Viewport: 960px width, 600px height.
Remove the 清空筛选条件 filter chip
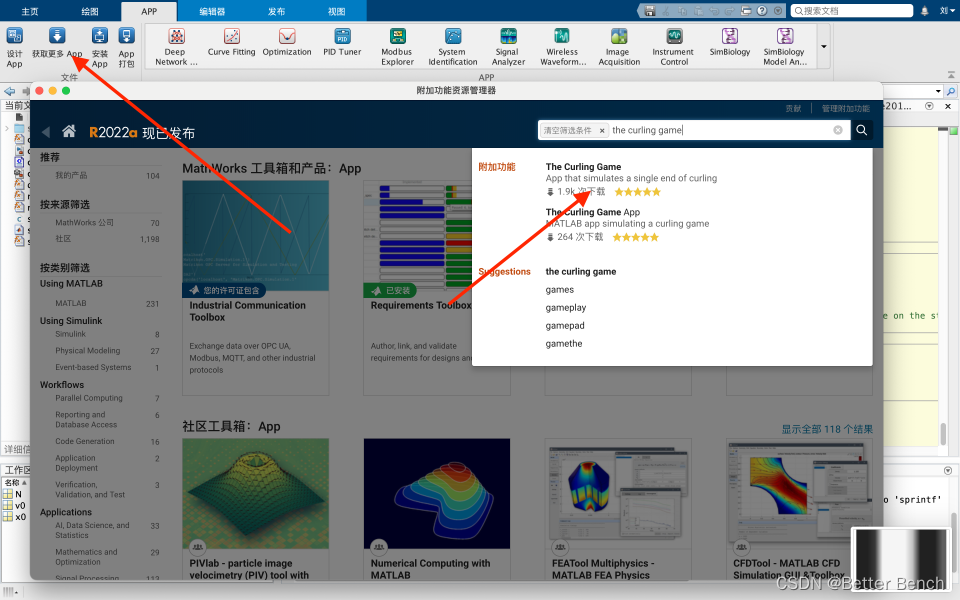[x=602, y=130]
